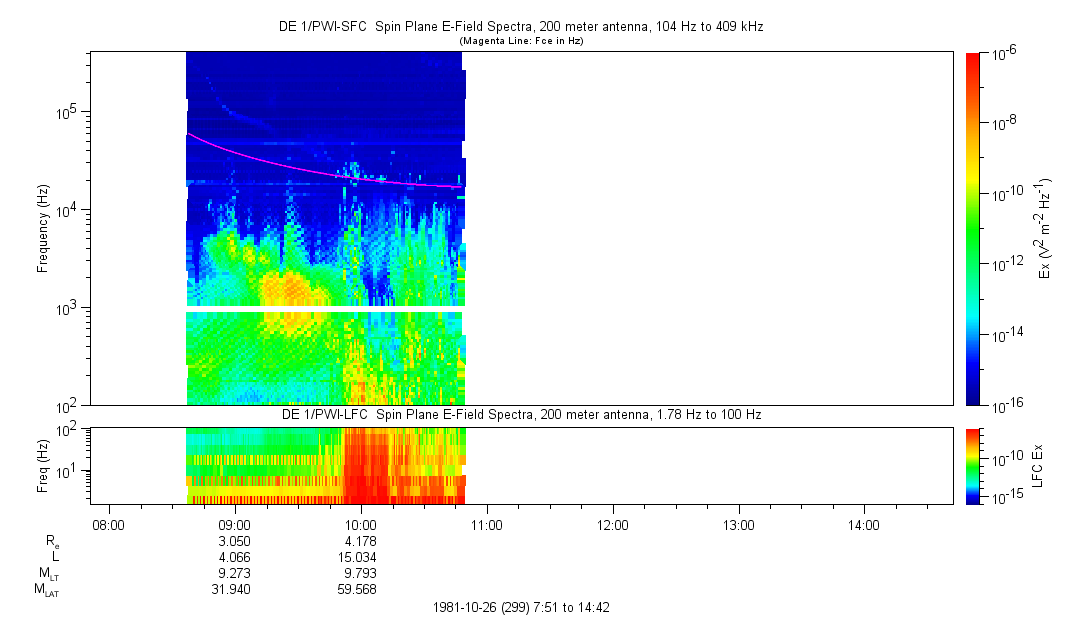The image size is (1083, 620).
Task: Click the SFC spectra plot title text
Action: (521, 27)
